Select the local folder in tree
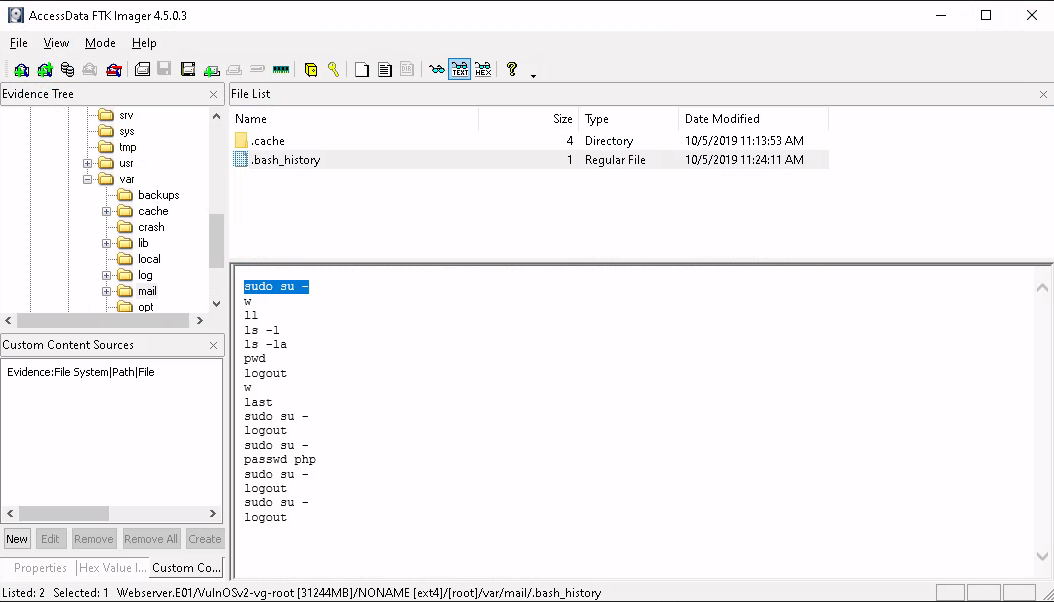Viewport: 1054px width, 602px height. pyautogui.click(x=149, y=259)
